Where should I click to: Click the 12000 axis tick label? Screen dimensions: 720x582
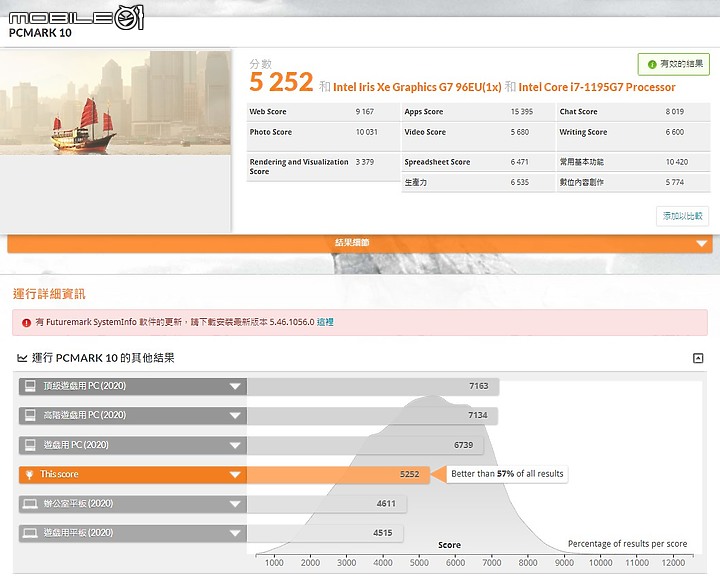(673, 563)
